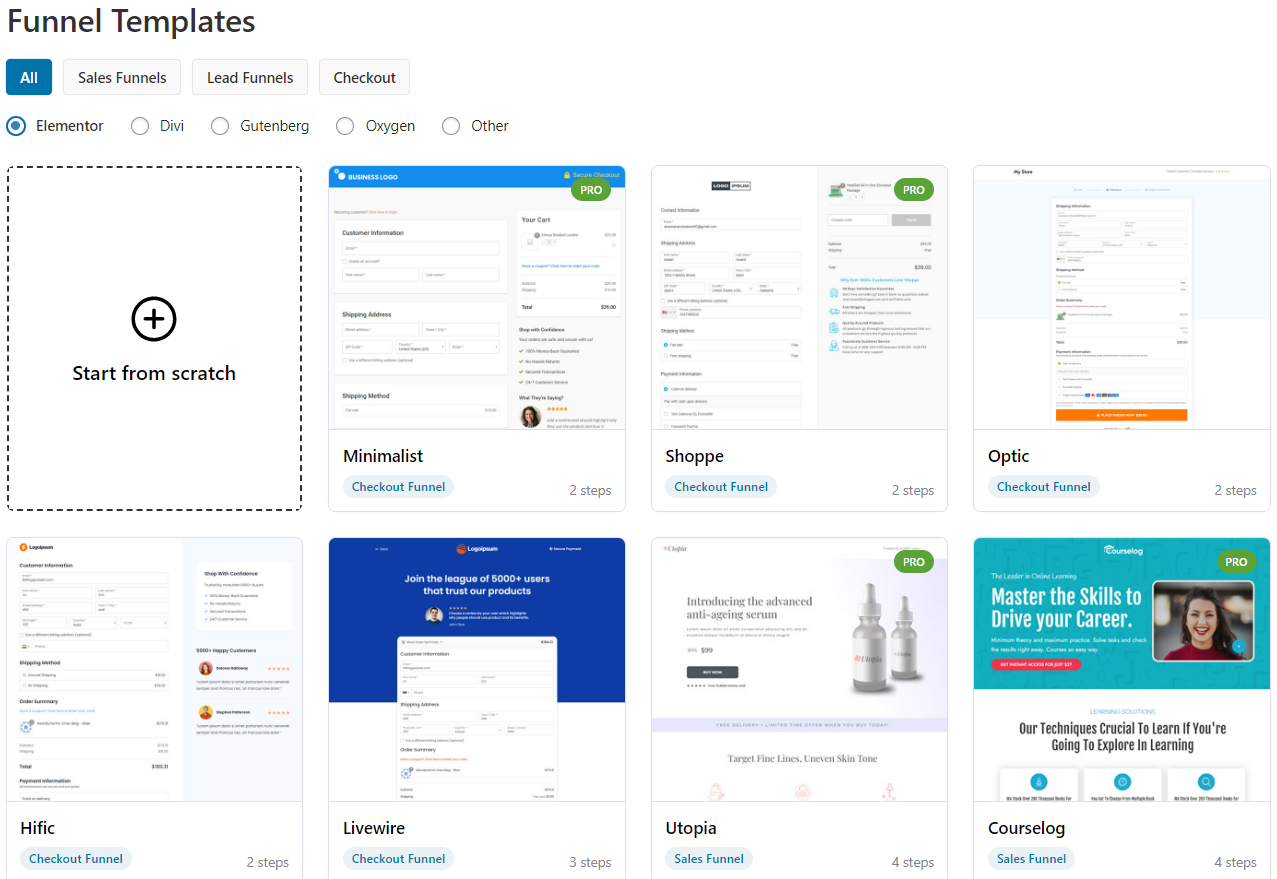Click '3 steps' text on Livewire card
The width and height of the screenshot is (1277, 879).
coord(590,862)
